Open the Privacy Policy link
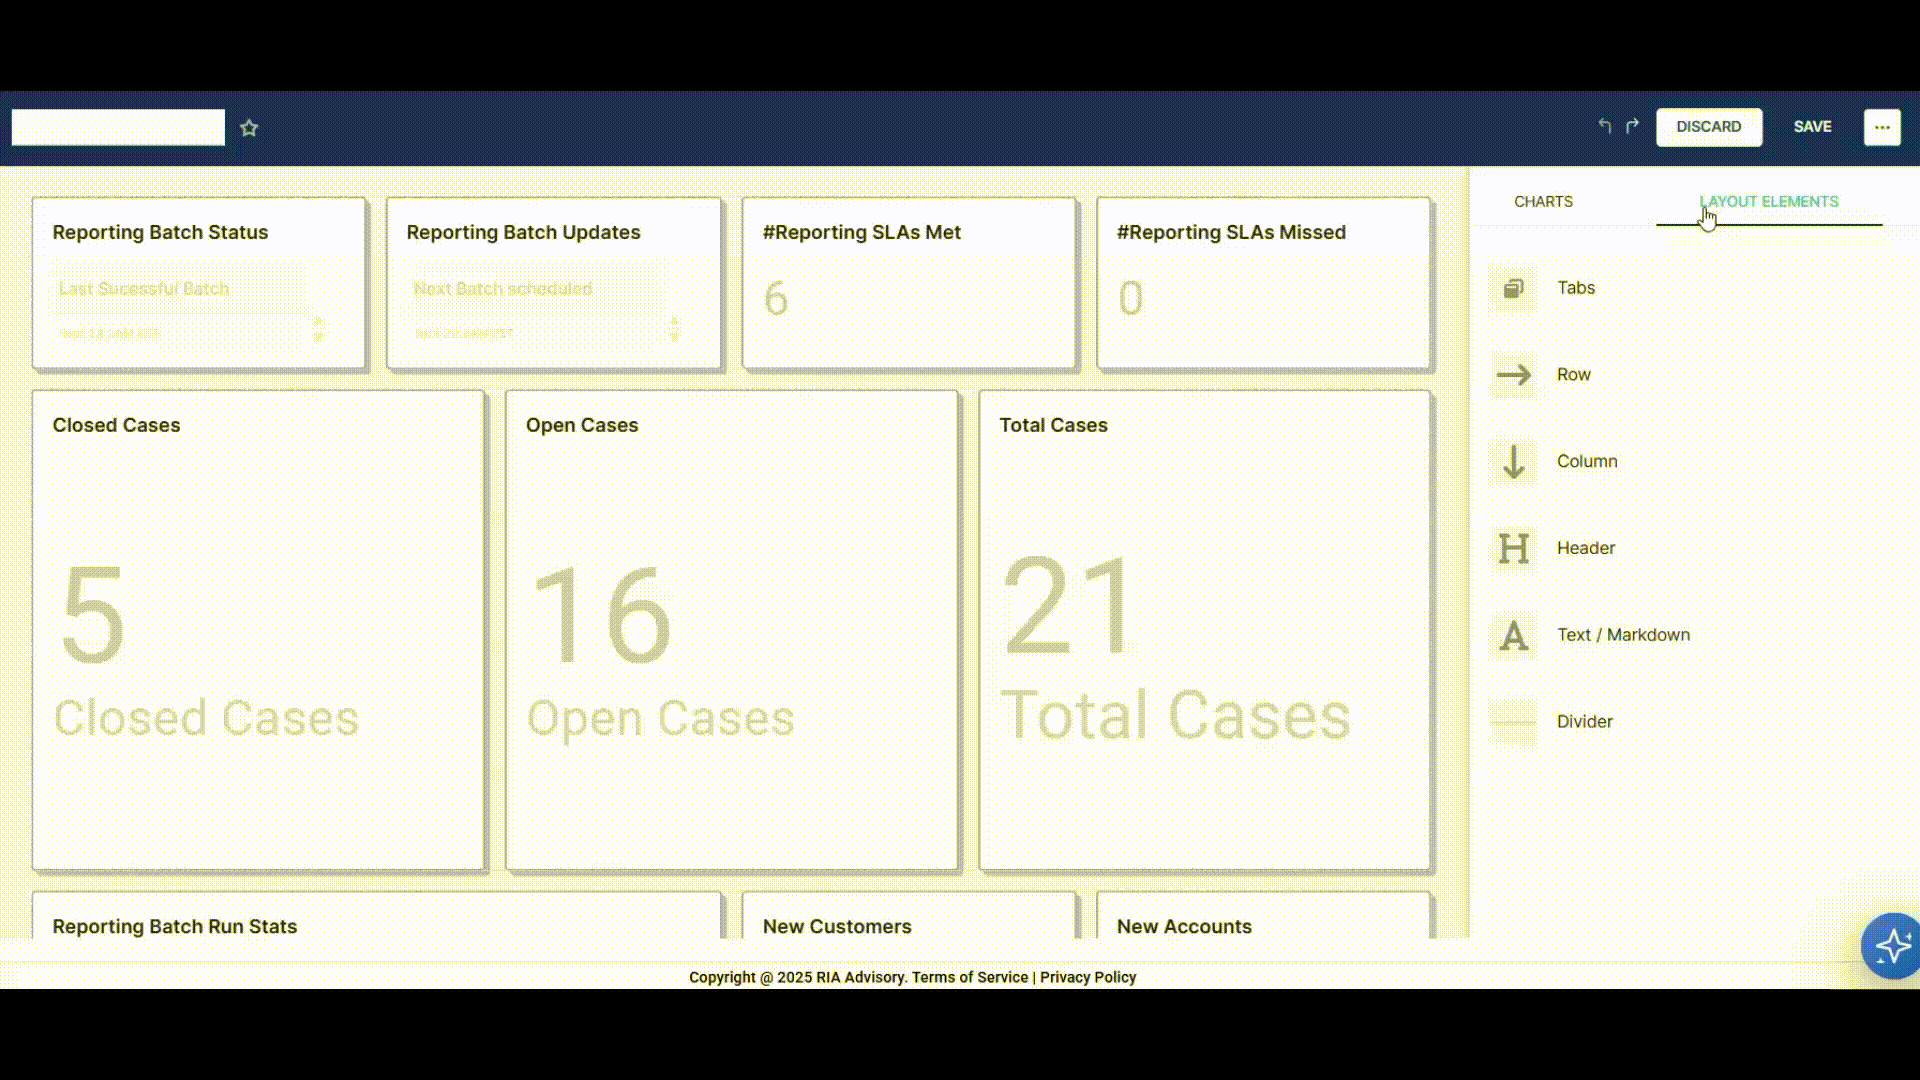Viewport: 1920px width, 1080px height. pyautogui.click(x=1087, y=977)
